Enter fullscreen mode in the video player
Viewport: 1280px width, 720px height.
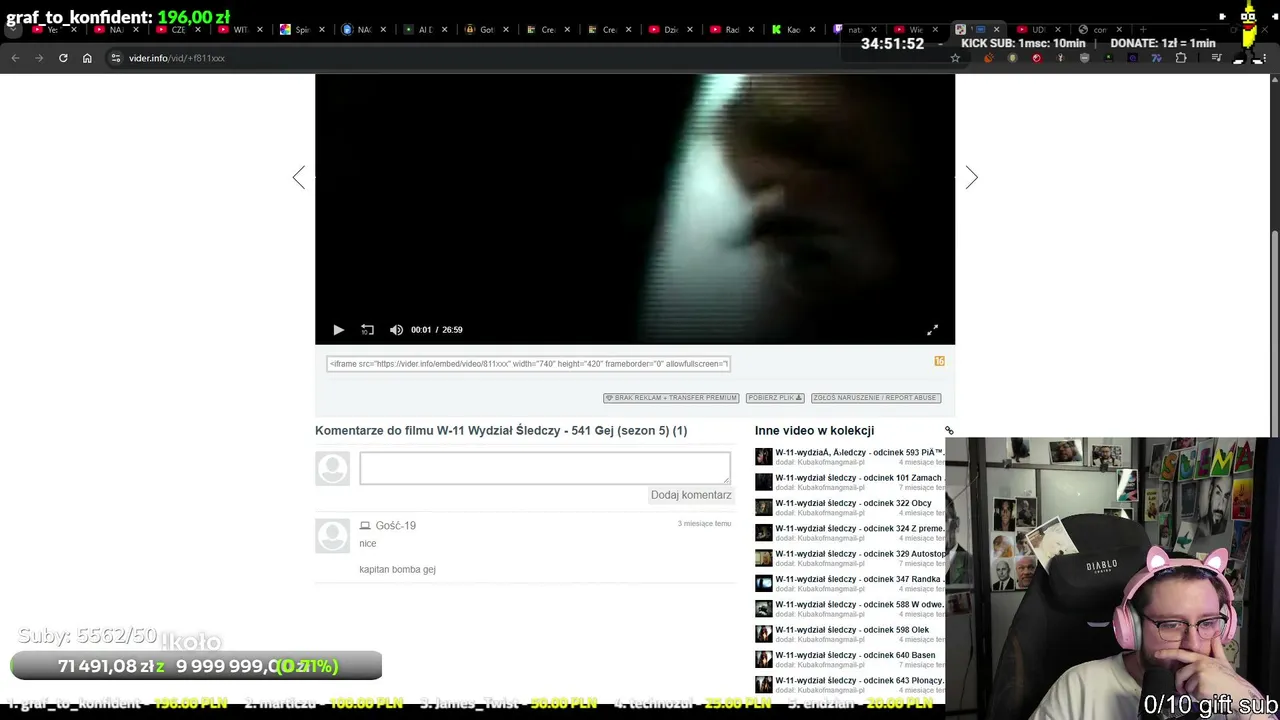click(x=932, y=330)
